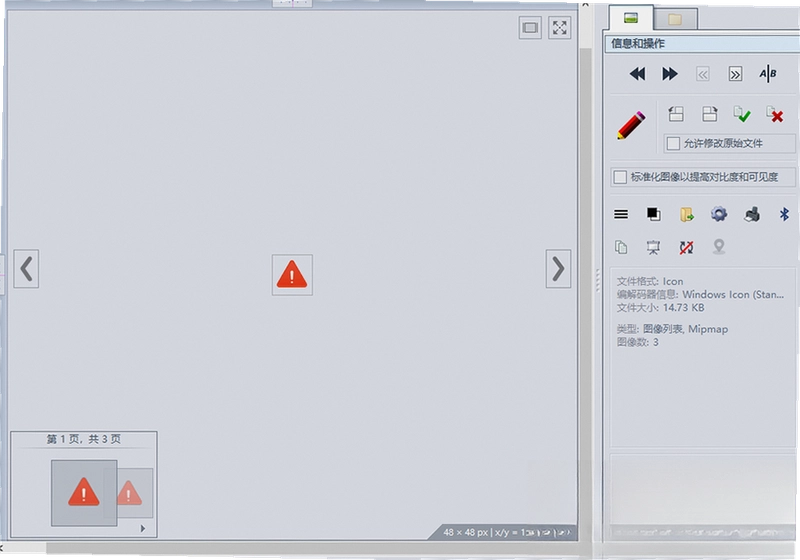Expand page list with small triangle arrow

pyautogui.click(x=143, y=528)
